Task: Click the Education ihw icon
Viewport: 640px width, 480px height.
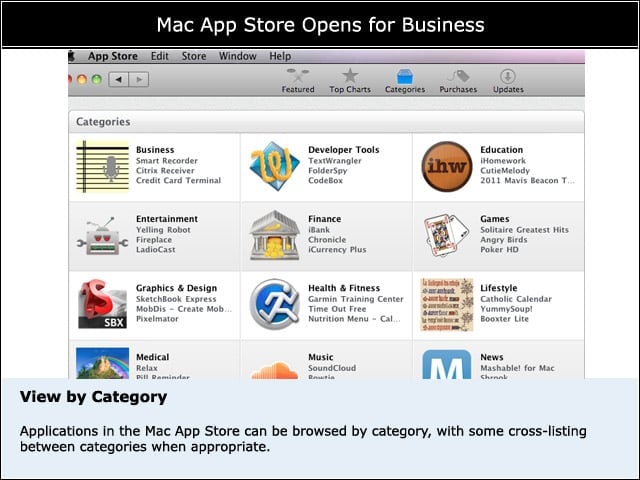Action: (x=447, y=166)
